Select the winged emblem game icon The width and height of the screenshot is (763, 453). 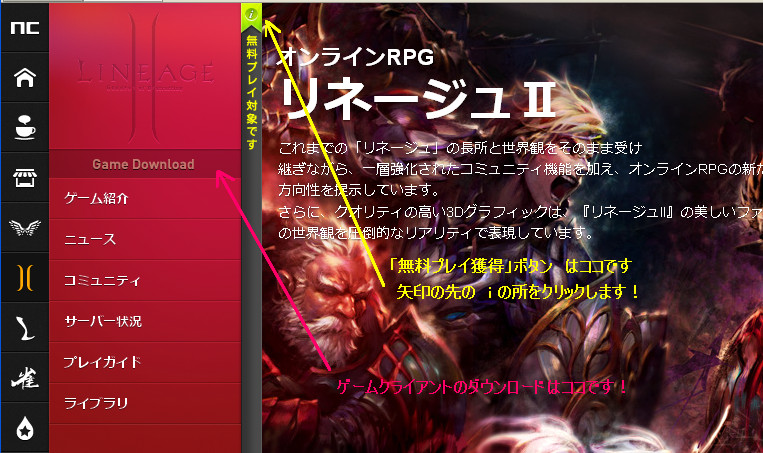[25, 227]
